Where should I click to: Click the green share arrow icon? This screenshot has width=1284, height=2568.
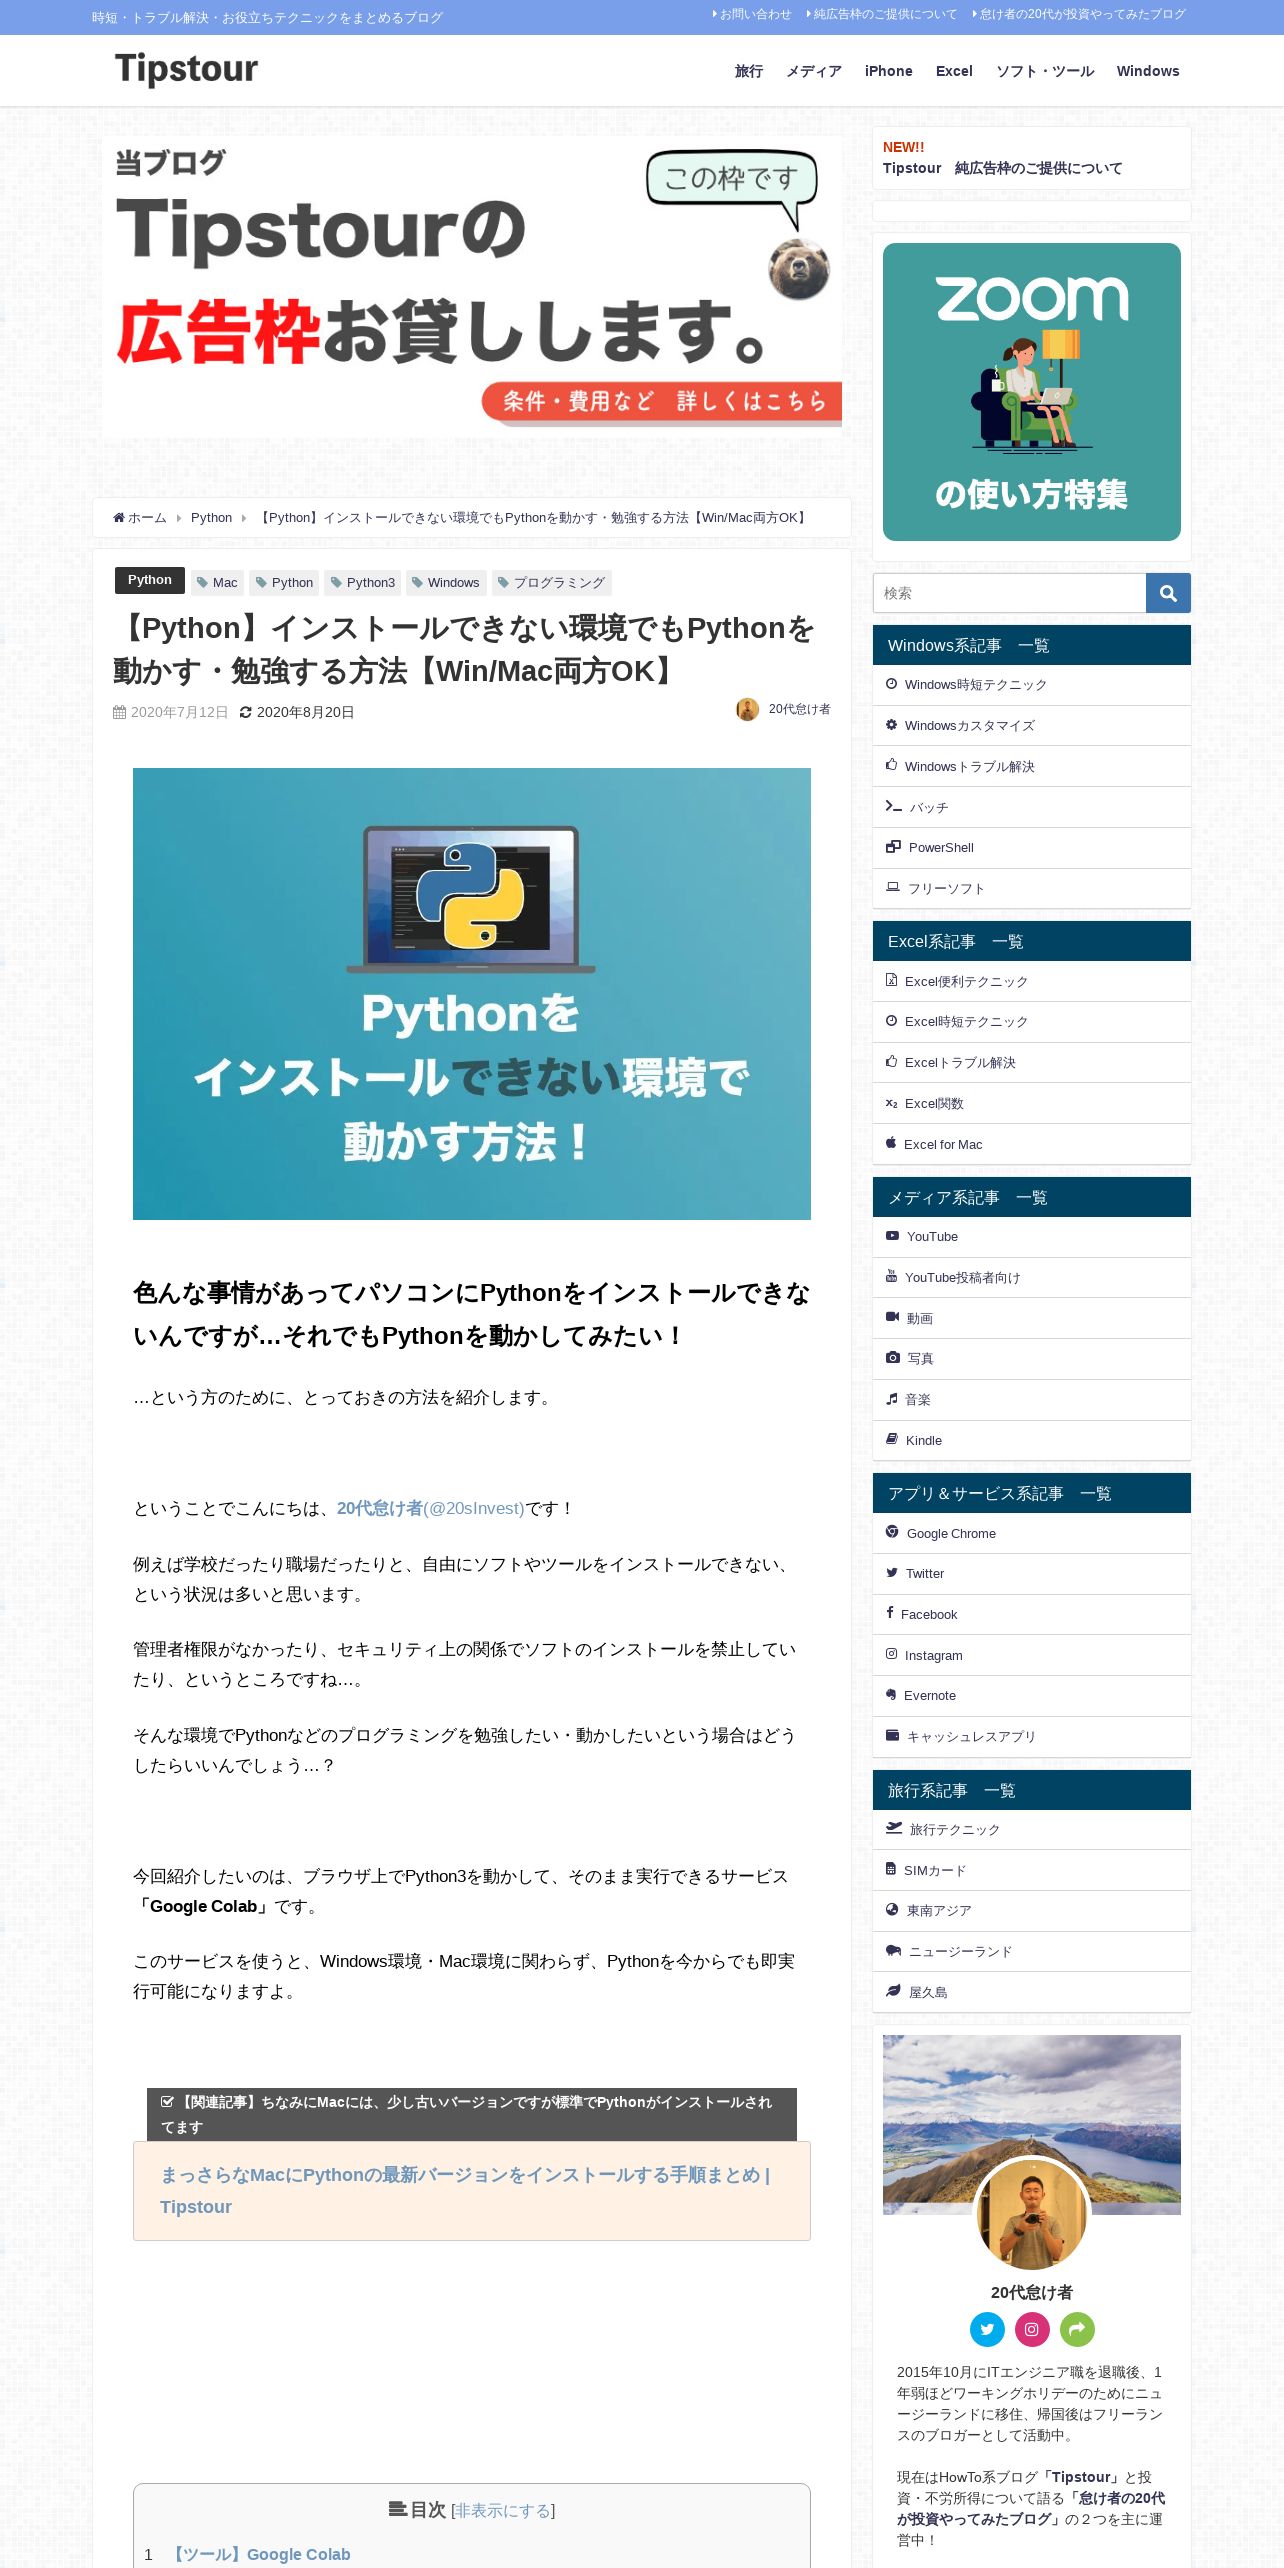[1077, 2329]
